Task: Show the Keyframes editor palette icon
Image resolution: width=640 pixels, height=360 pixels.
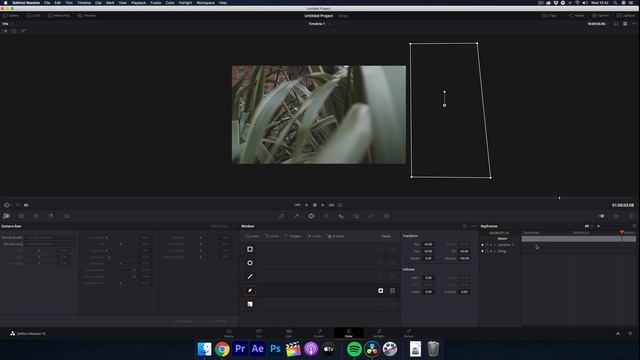Action: 602,216
